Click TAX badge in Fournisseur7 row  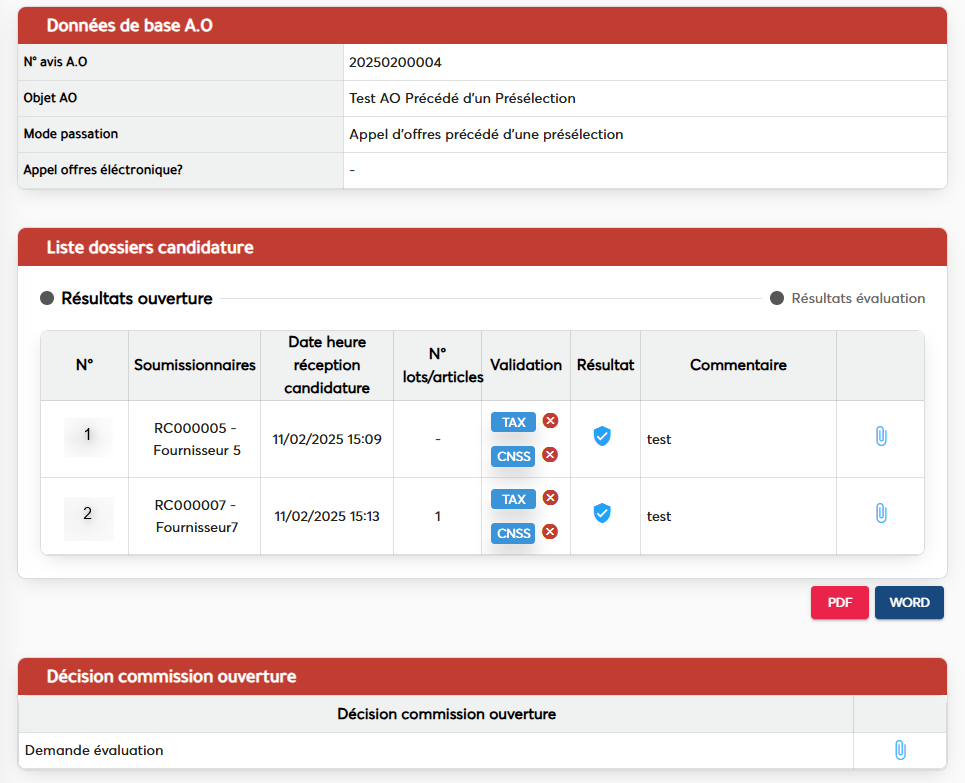pyautogui.click(x=513, y=499)
